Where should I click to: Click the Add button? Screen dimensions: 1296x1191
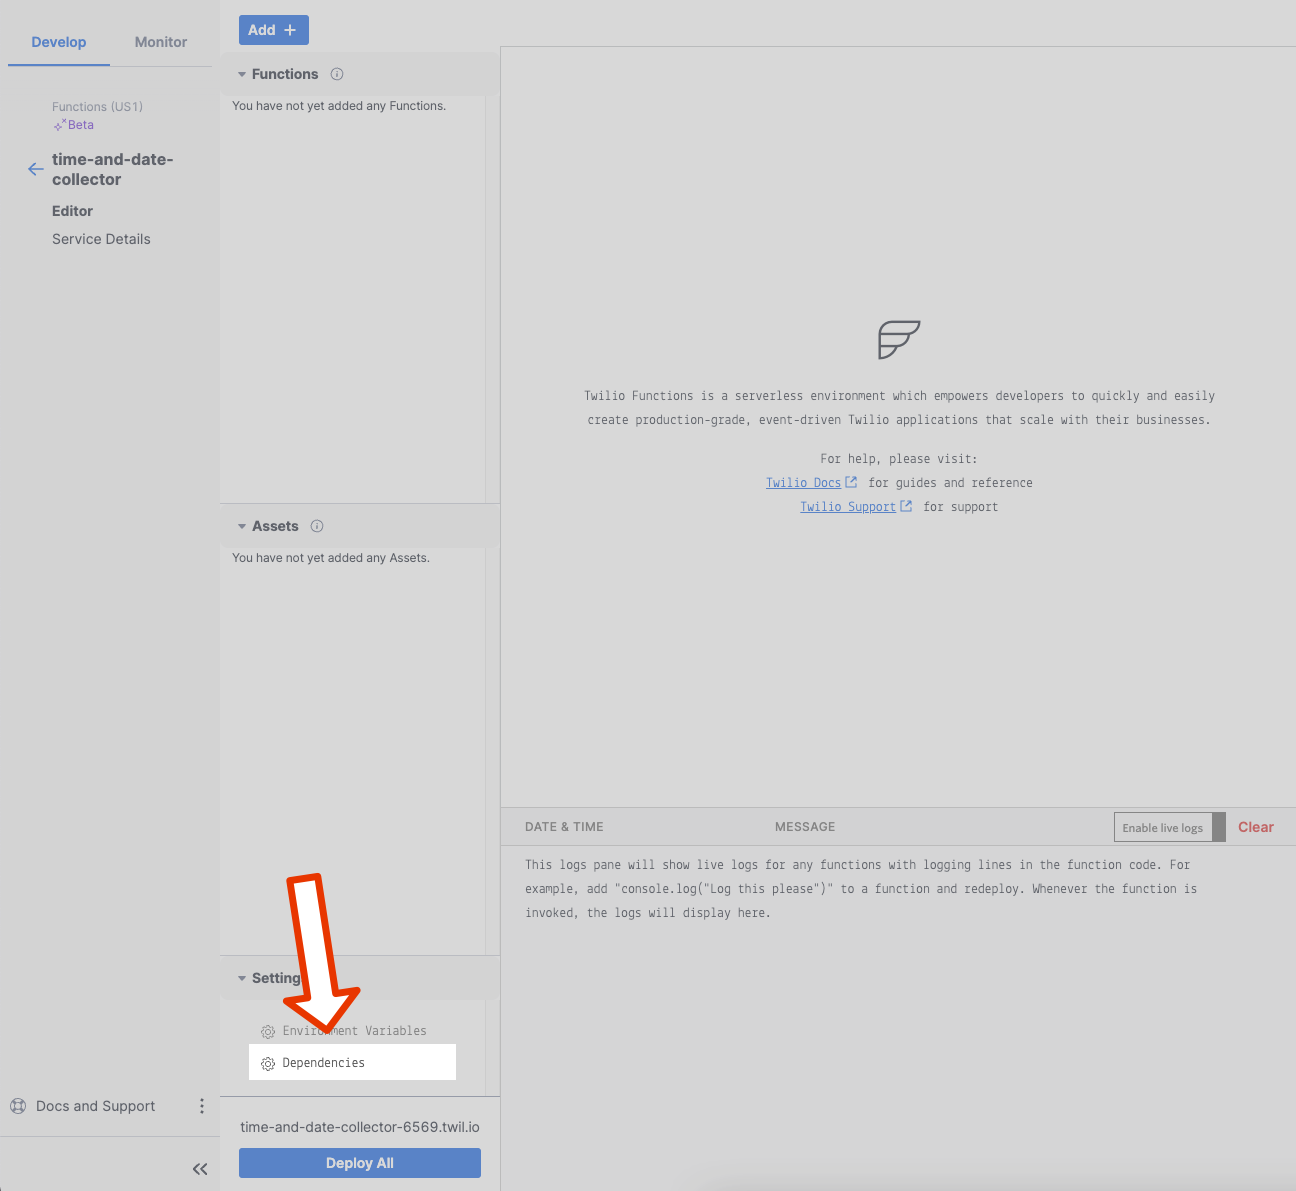click(273, 30)
